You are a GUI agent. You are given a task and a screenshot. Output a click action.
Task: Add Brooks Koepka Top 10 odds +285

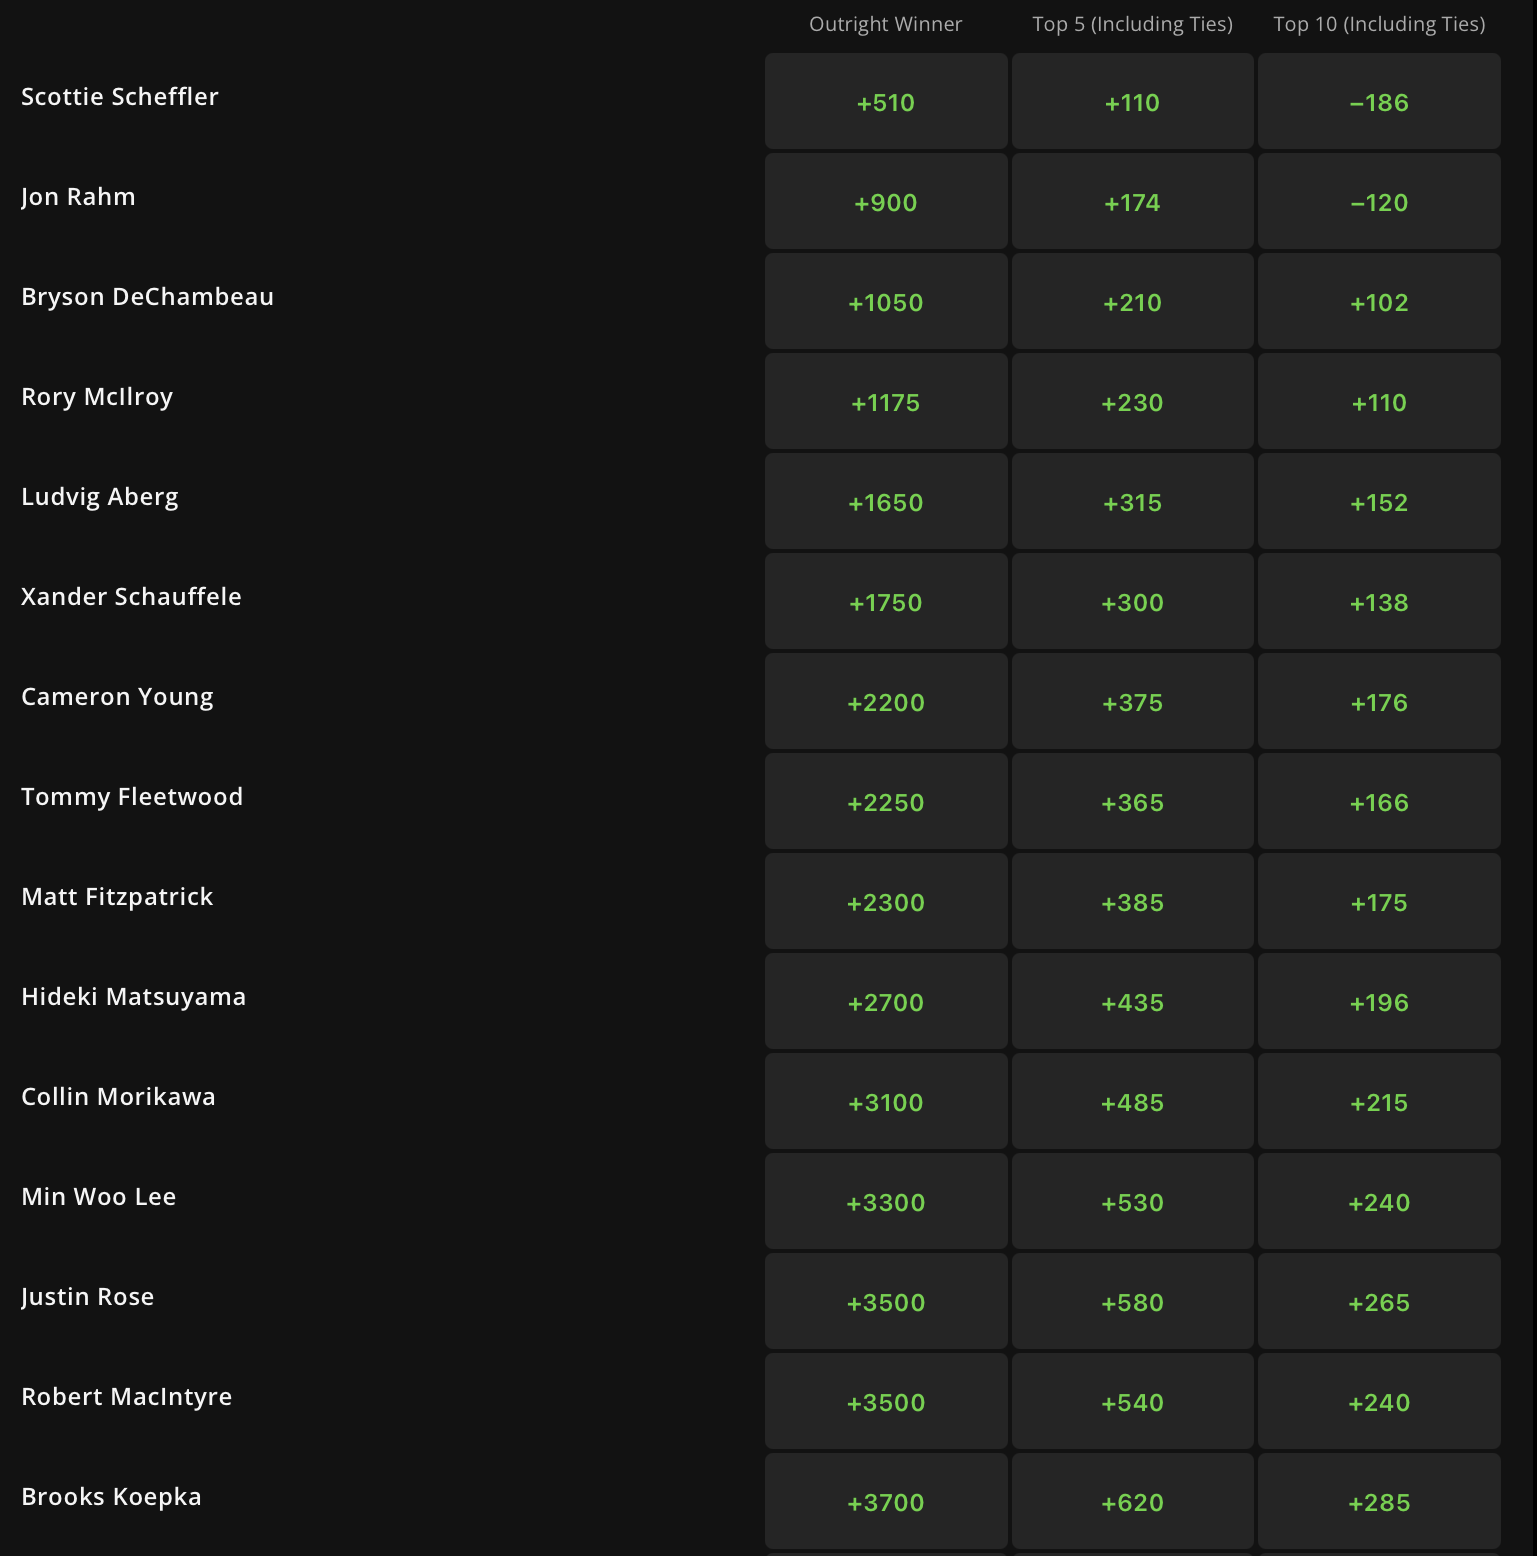tap(1379, 1502)
